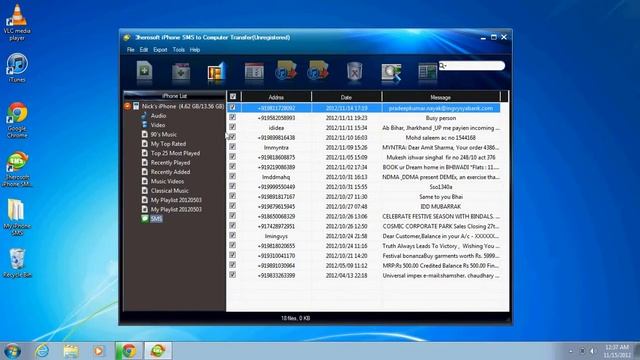The width and height of the screenshot is (640, 360).
Task: Click the add folder toolbar icon
Action: point(181,71)
